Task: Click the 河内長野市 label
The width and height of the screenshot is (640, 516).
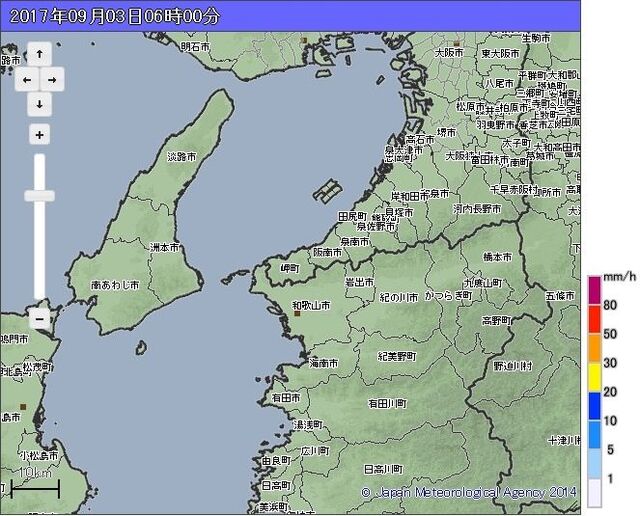Action: 477,209
